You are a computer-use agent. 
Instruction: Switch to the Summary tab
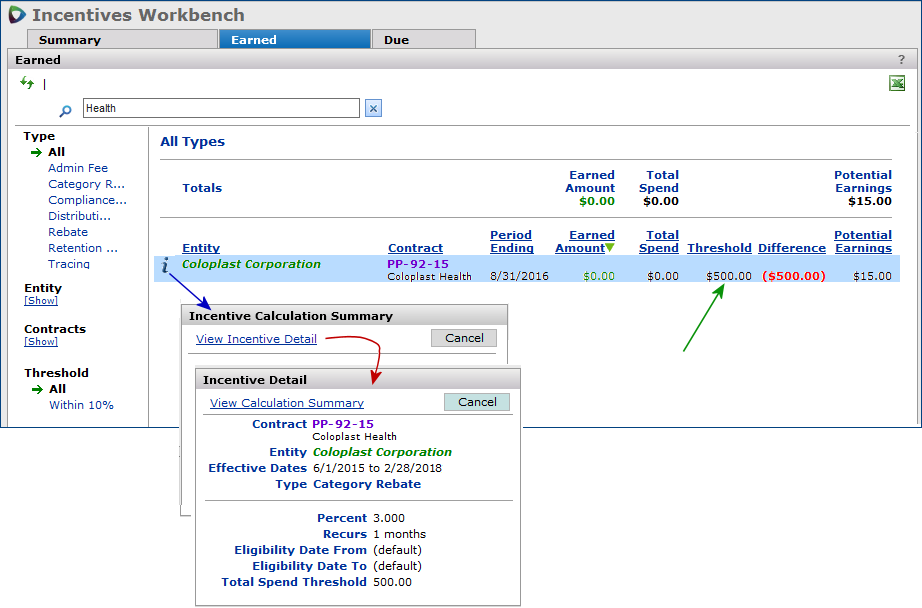point(70,40)
